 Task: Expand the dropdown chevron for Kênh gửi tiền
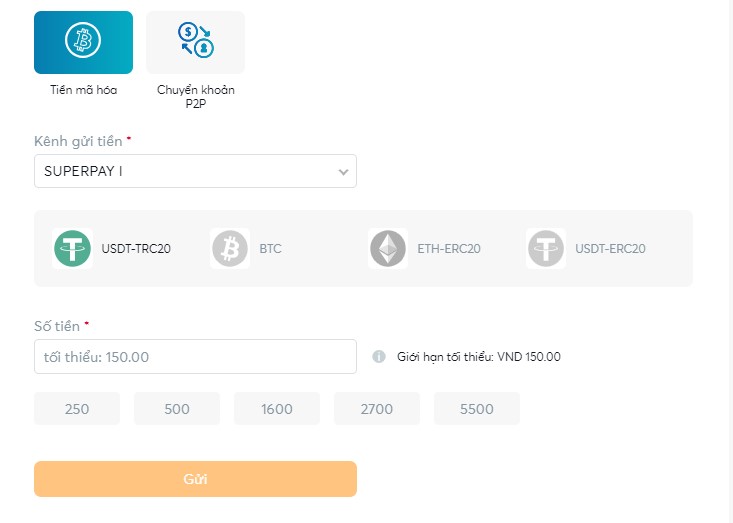[x=343, y=172]
